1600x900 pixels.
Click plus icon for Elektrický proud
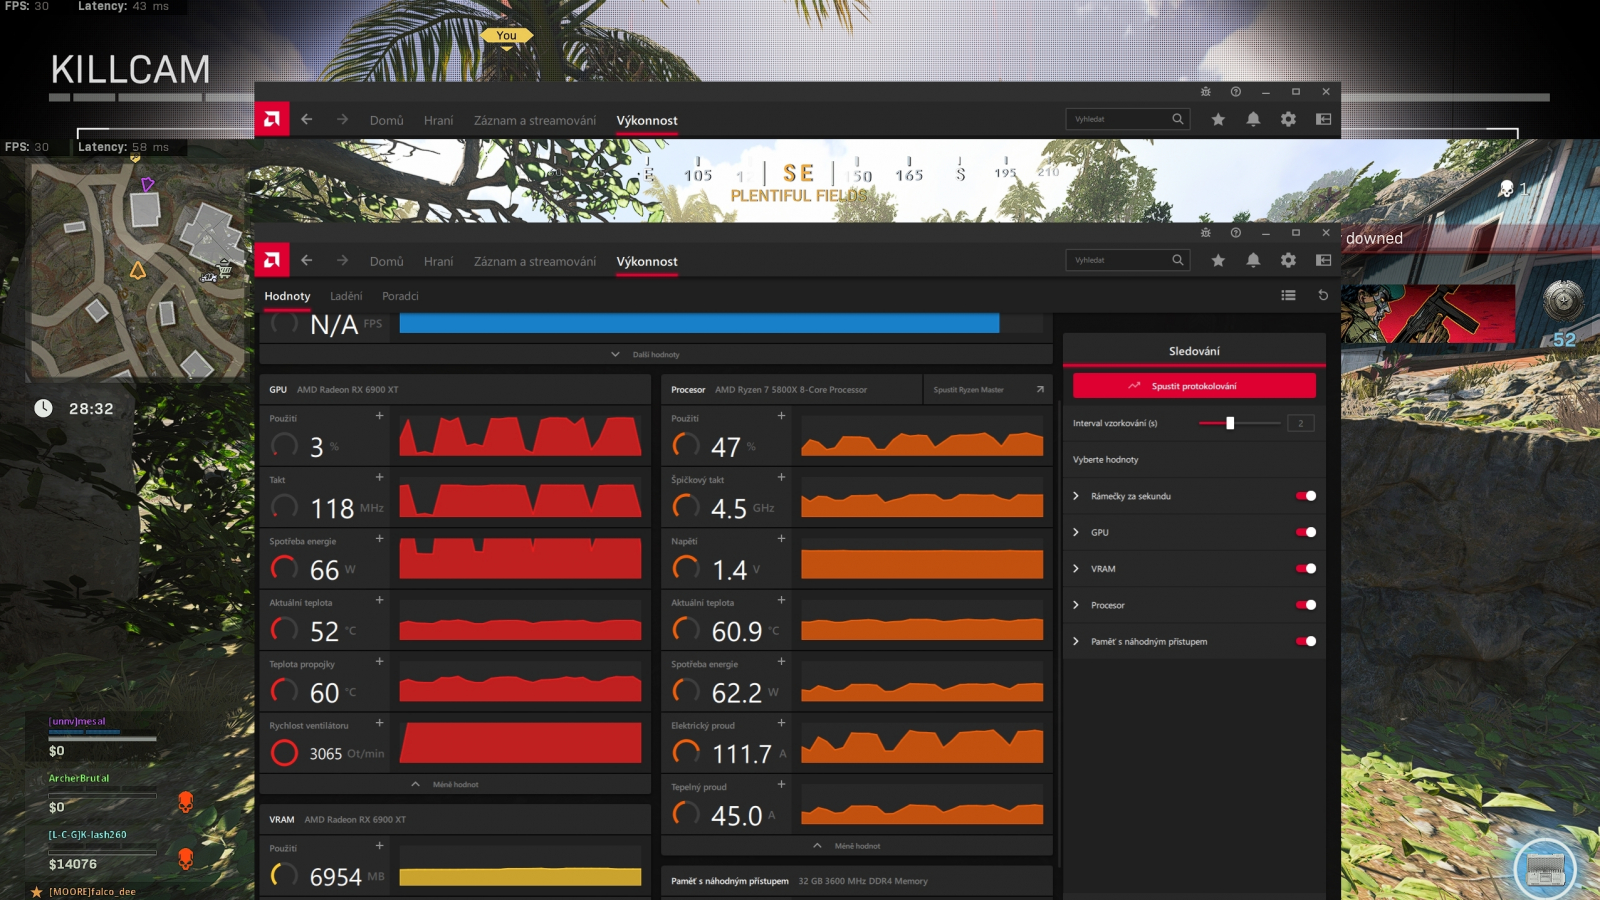coord(781,722)
